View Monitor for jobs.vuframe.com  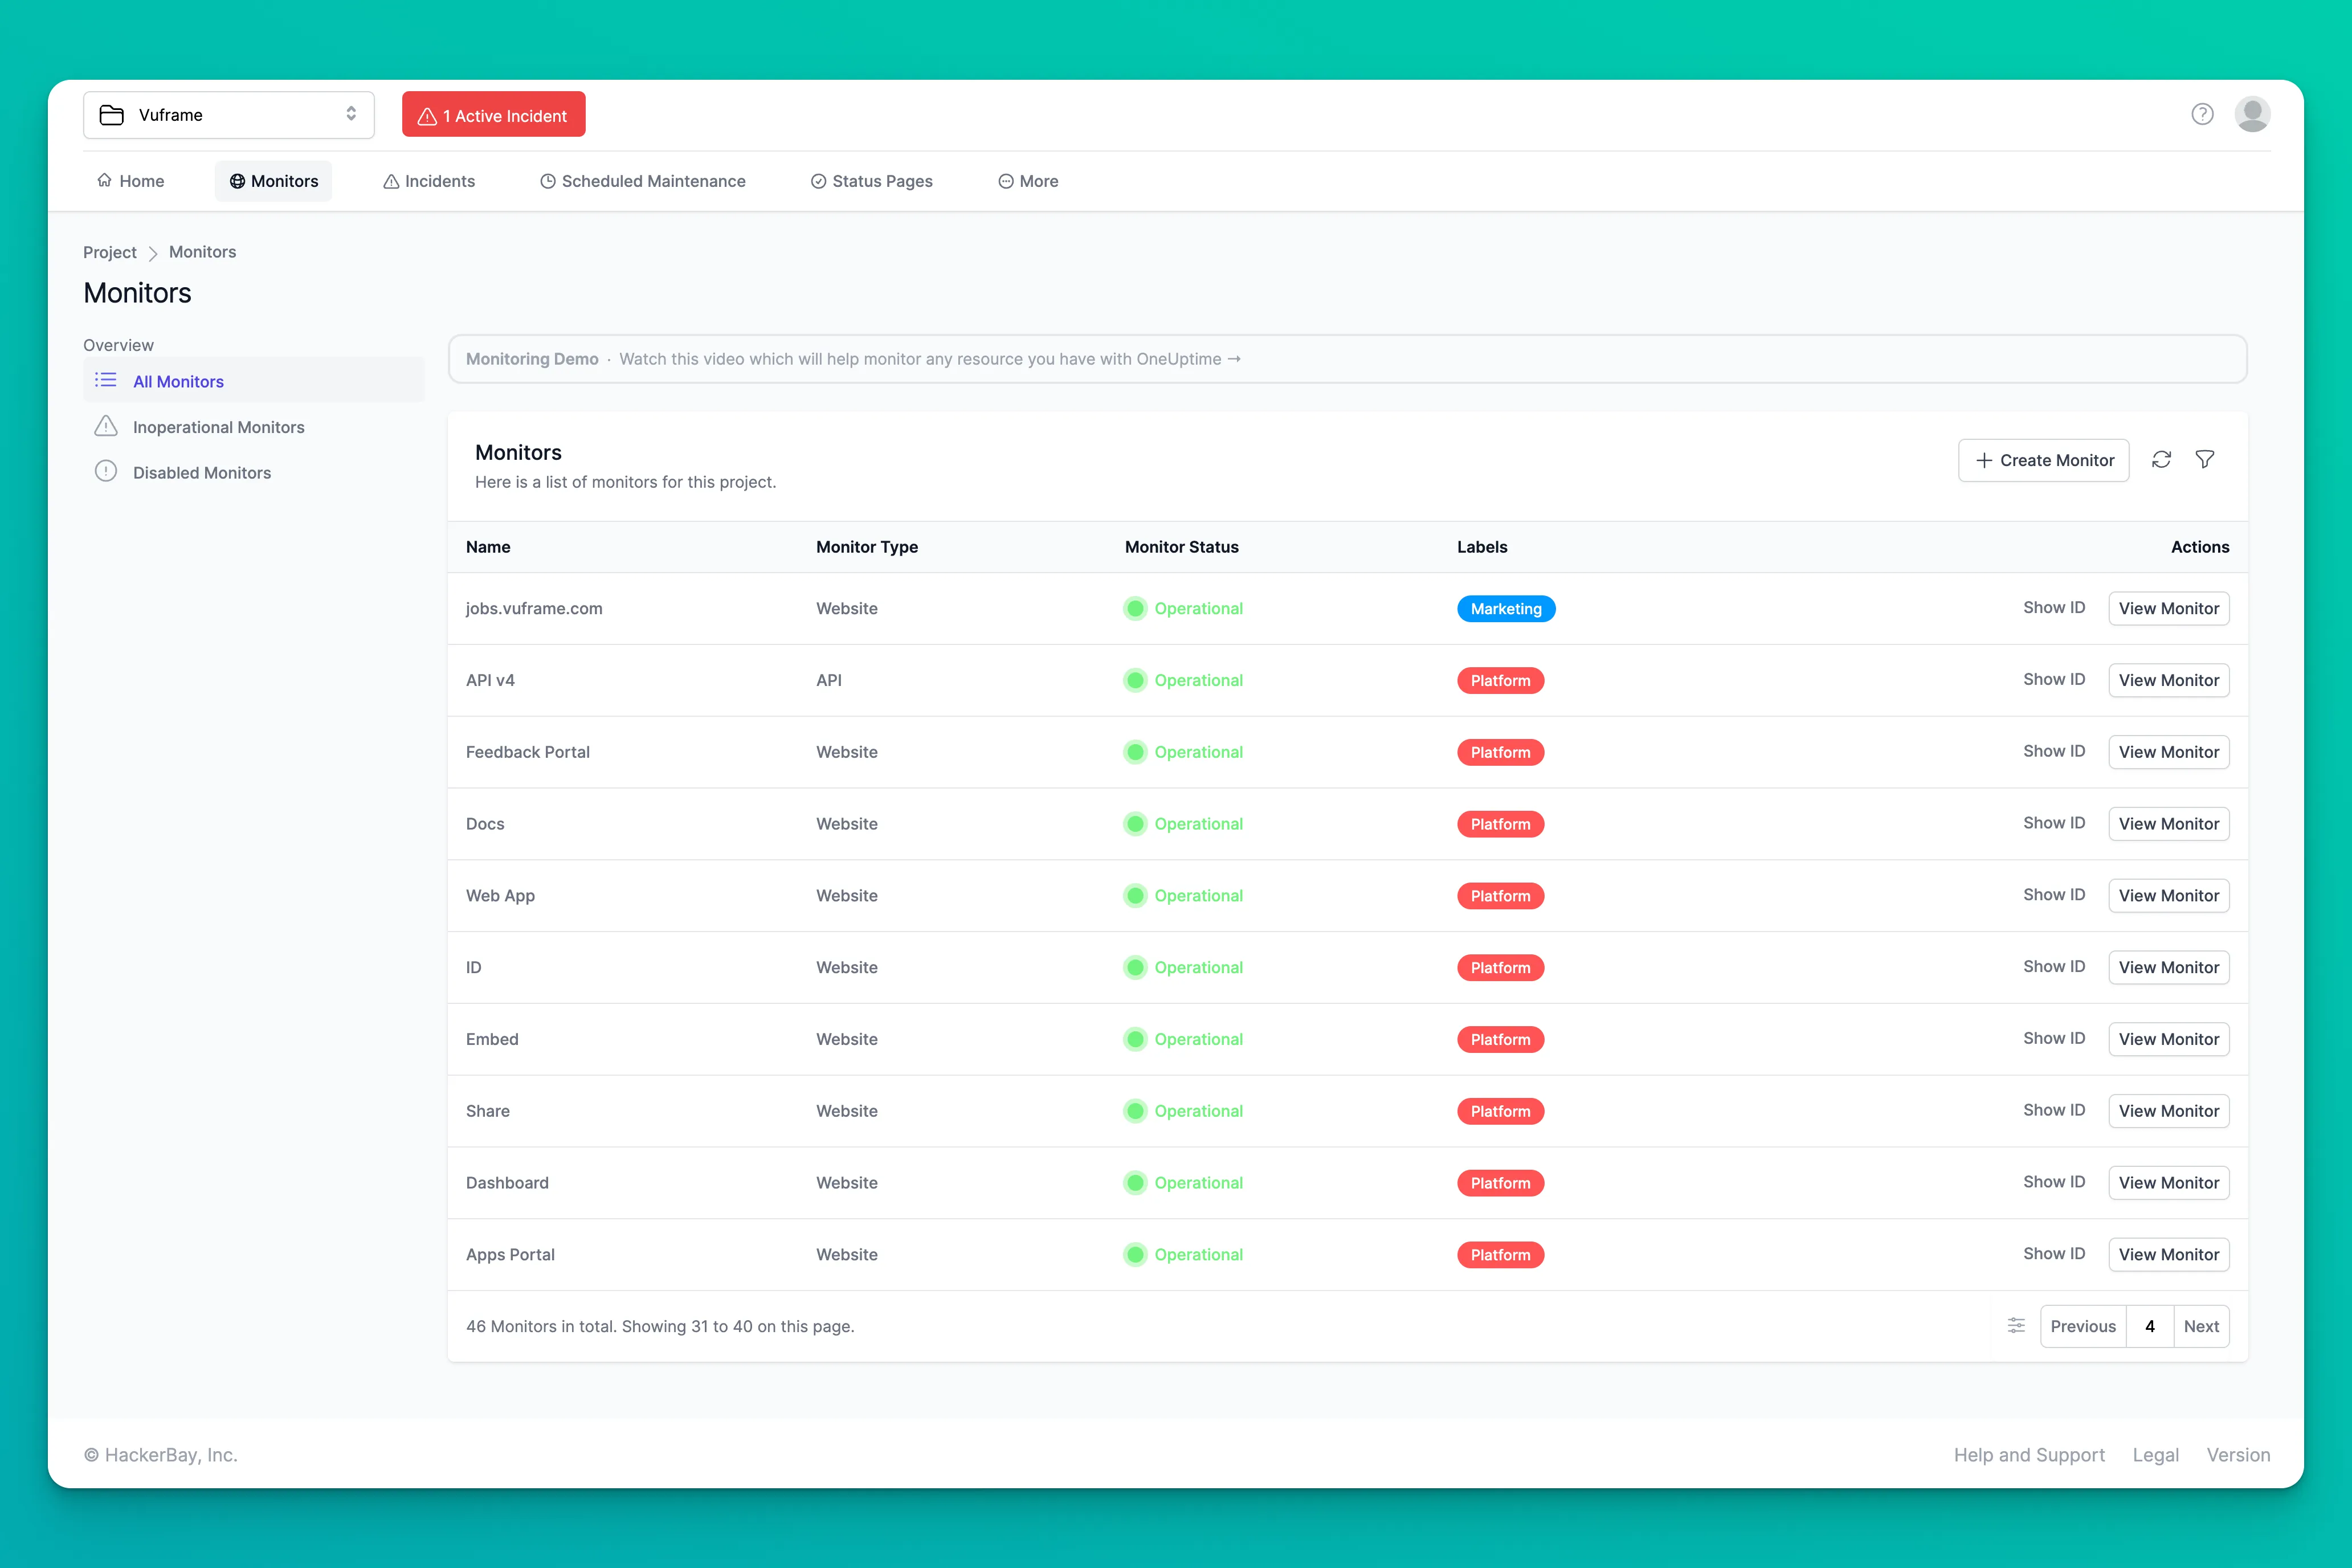[2168, 608]
